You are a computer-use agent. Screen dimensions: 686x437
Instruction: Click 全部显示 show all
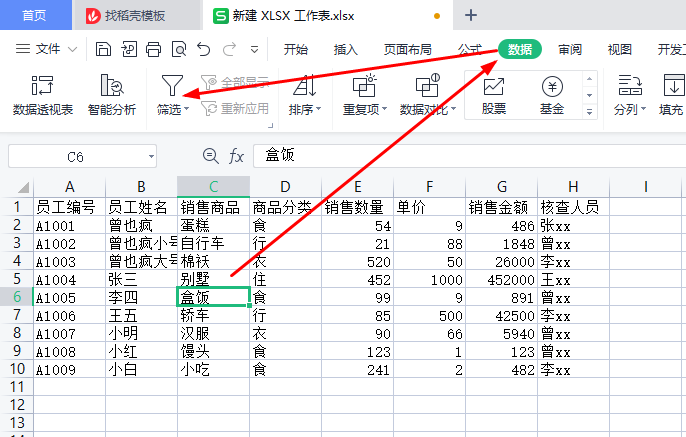[x=235, y=82]
